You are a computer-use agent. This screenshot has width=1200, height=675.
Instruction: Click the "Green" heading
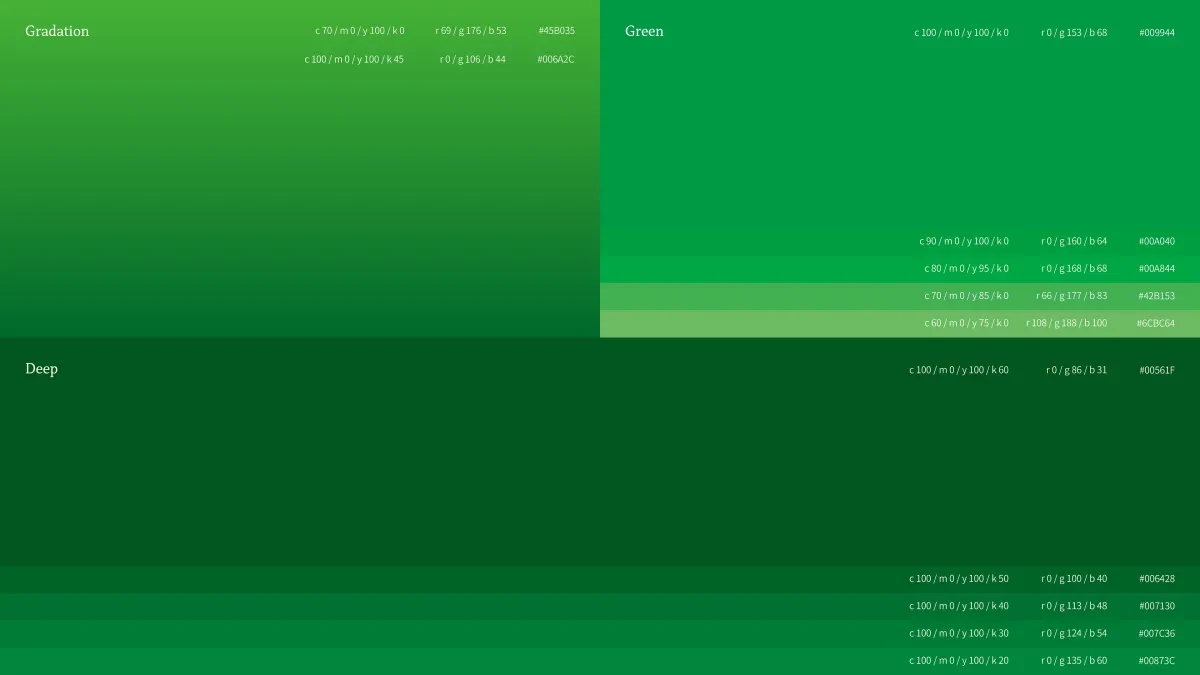pos(644,31)
